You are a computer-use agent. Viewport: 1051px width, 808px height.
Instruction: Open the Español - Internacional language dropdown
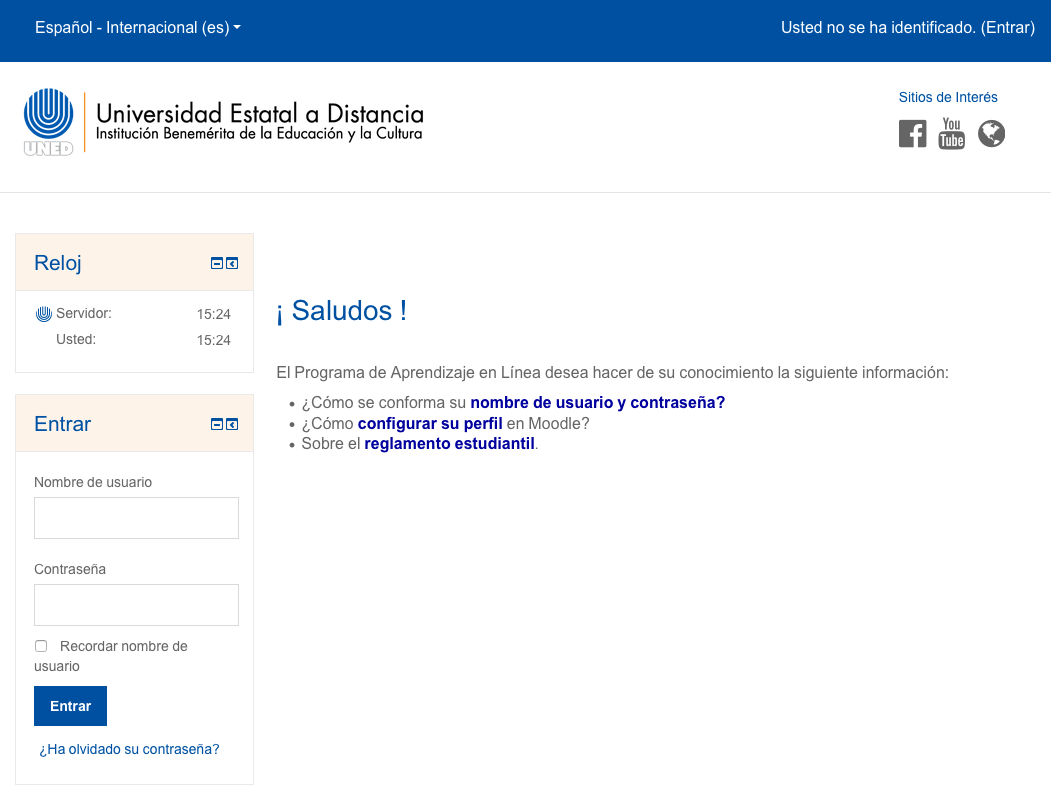pyautogui.click(x=138, y=28)
